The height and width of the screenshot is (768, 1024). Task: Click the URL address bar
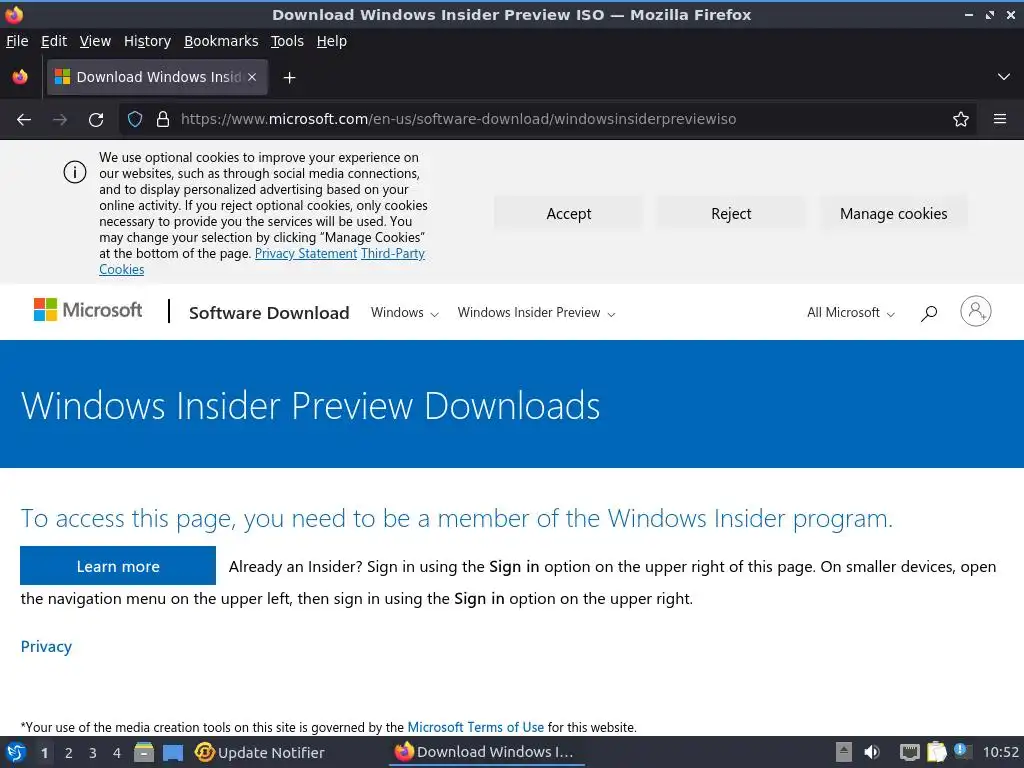(549, 119)
